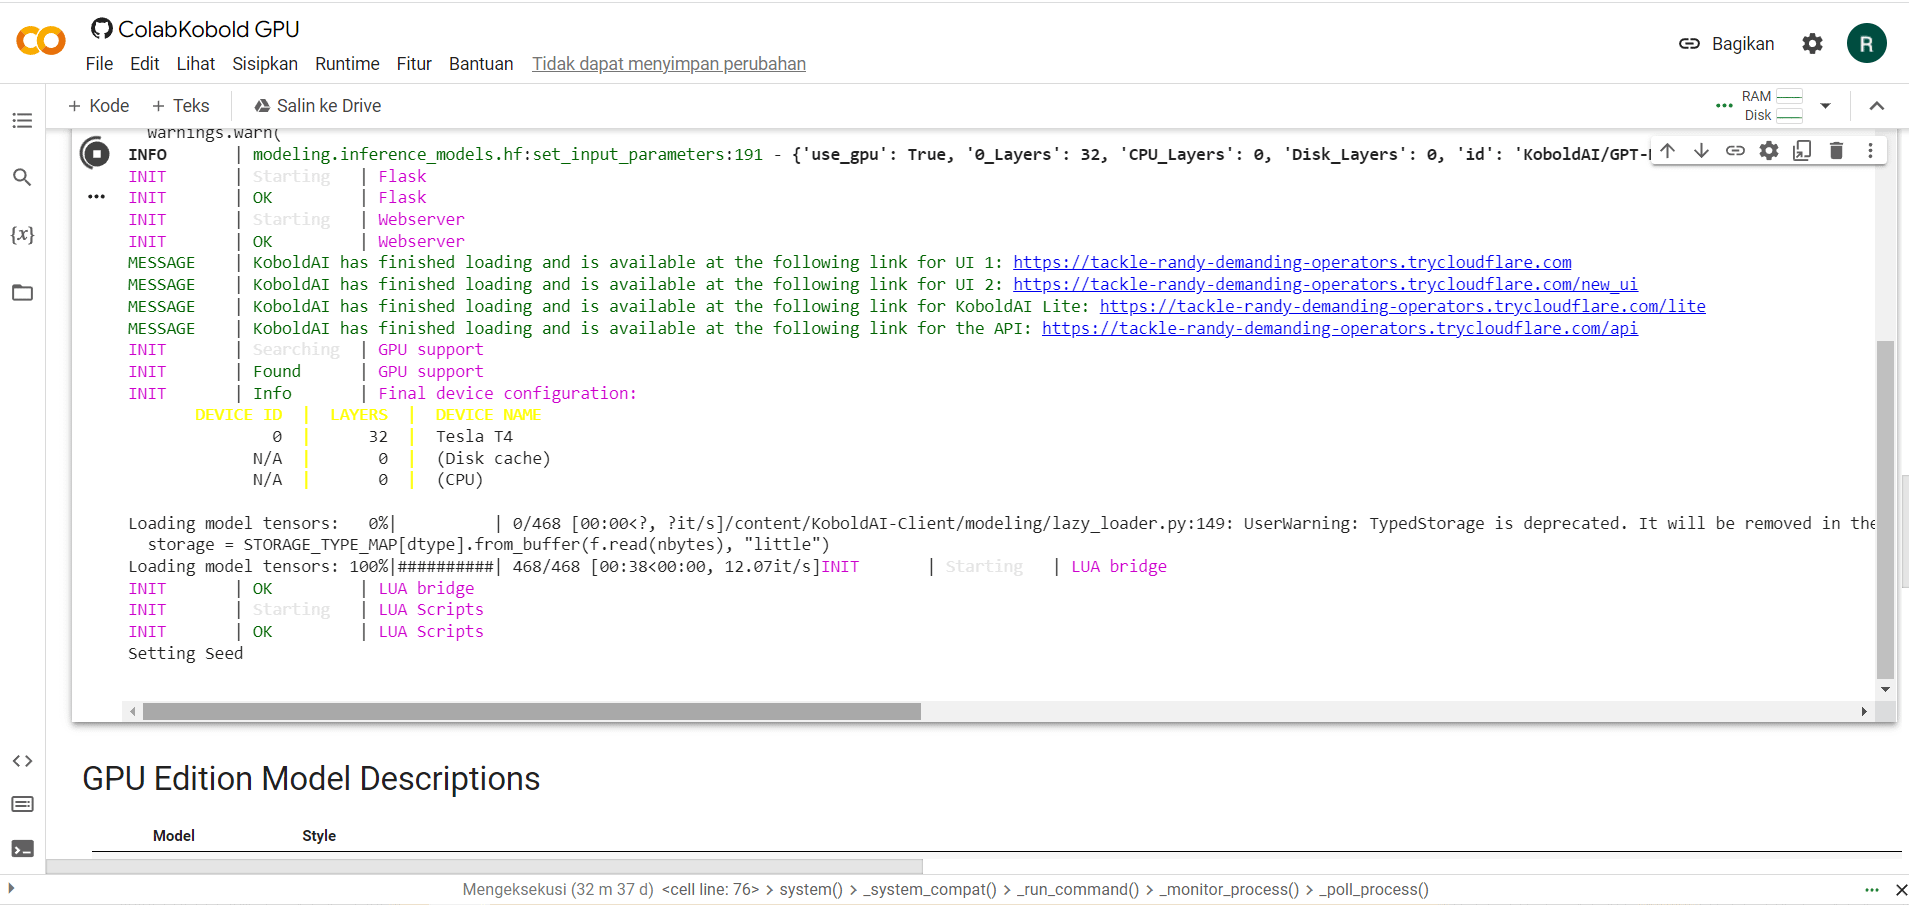The width and height of the screenshot is (1909, 905).
Task: Click the output scroll down arrow
Action: (x=1885, y=689)
